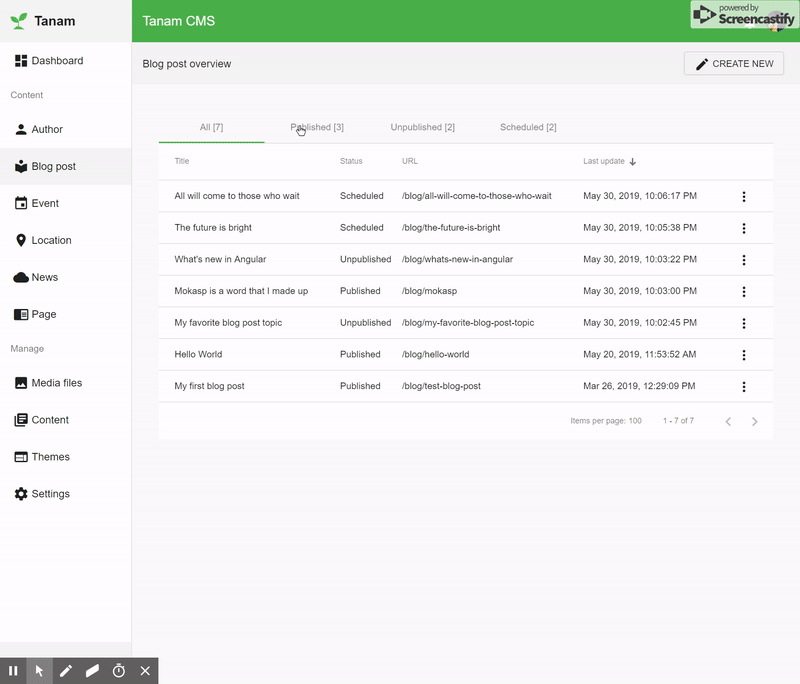Click 'Mokasp is a word that I made up'
Screen dimensions: 800x684
tap(241, 291)
